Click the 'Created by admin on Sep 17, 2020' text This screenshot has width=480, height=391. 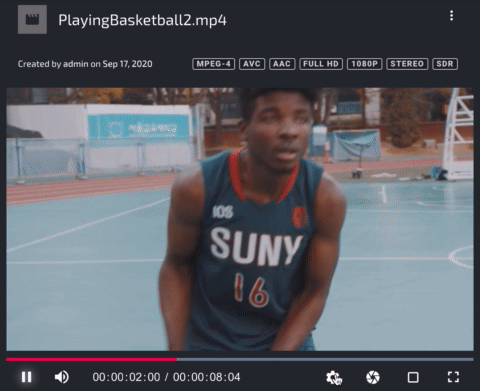(x=85, y=64)
